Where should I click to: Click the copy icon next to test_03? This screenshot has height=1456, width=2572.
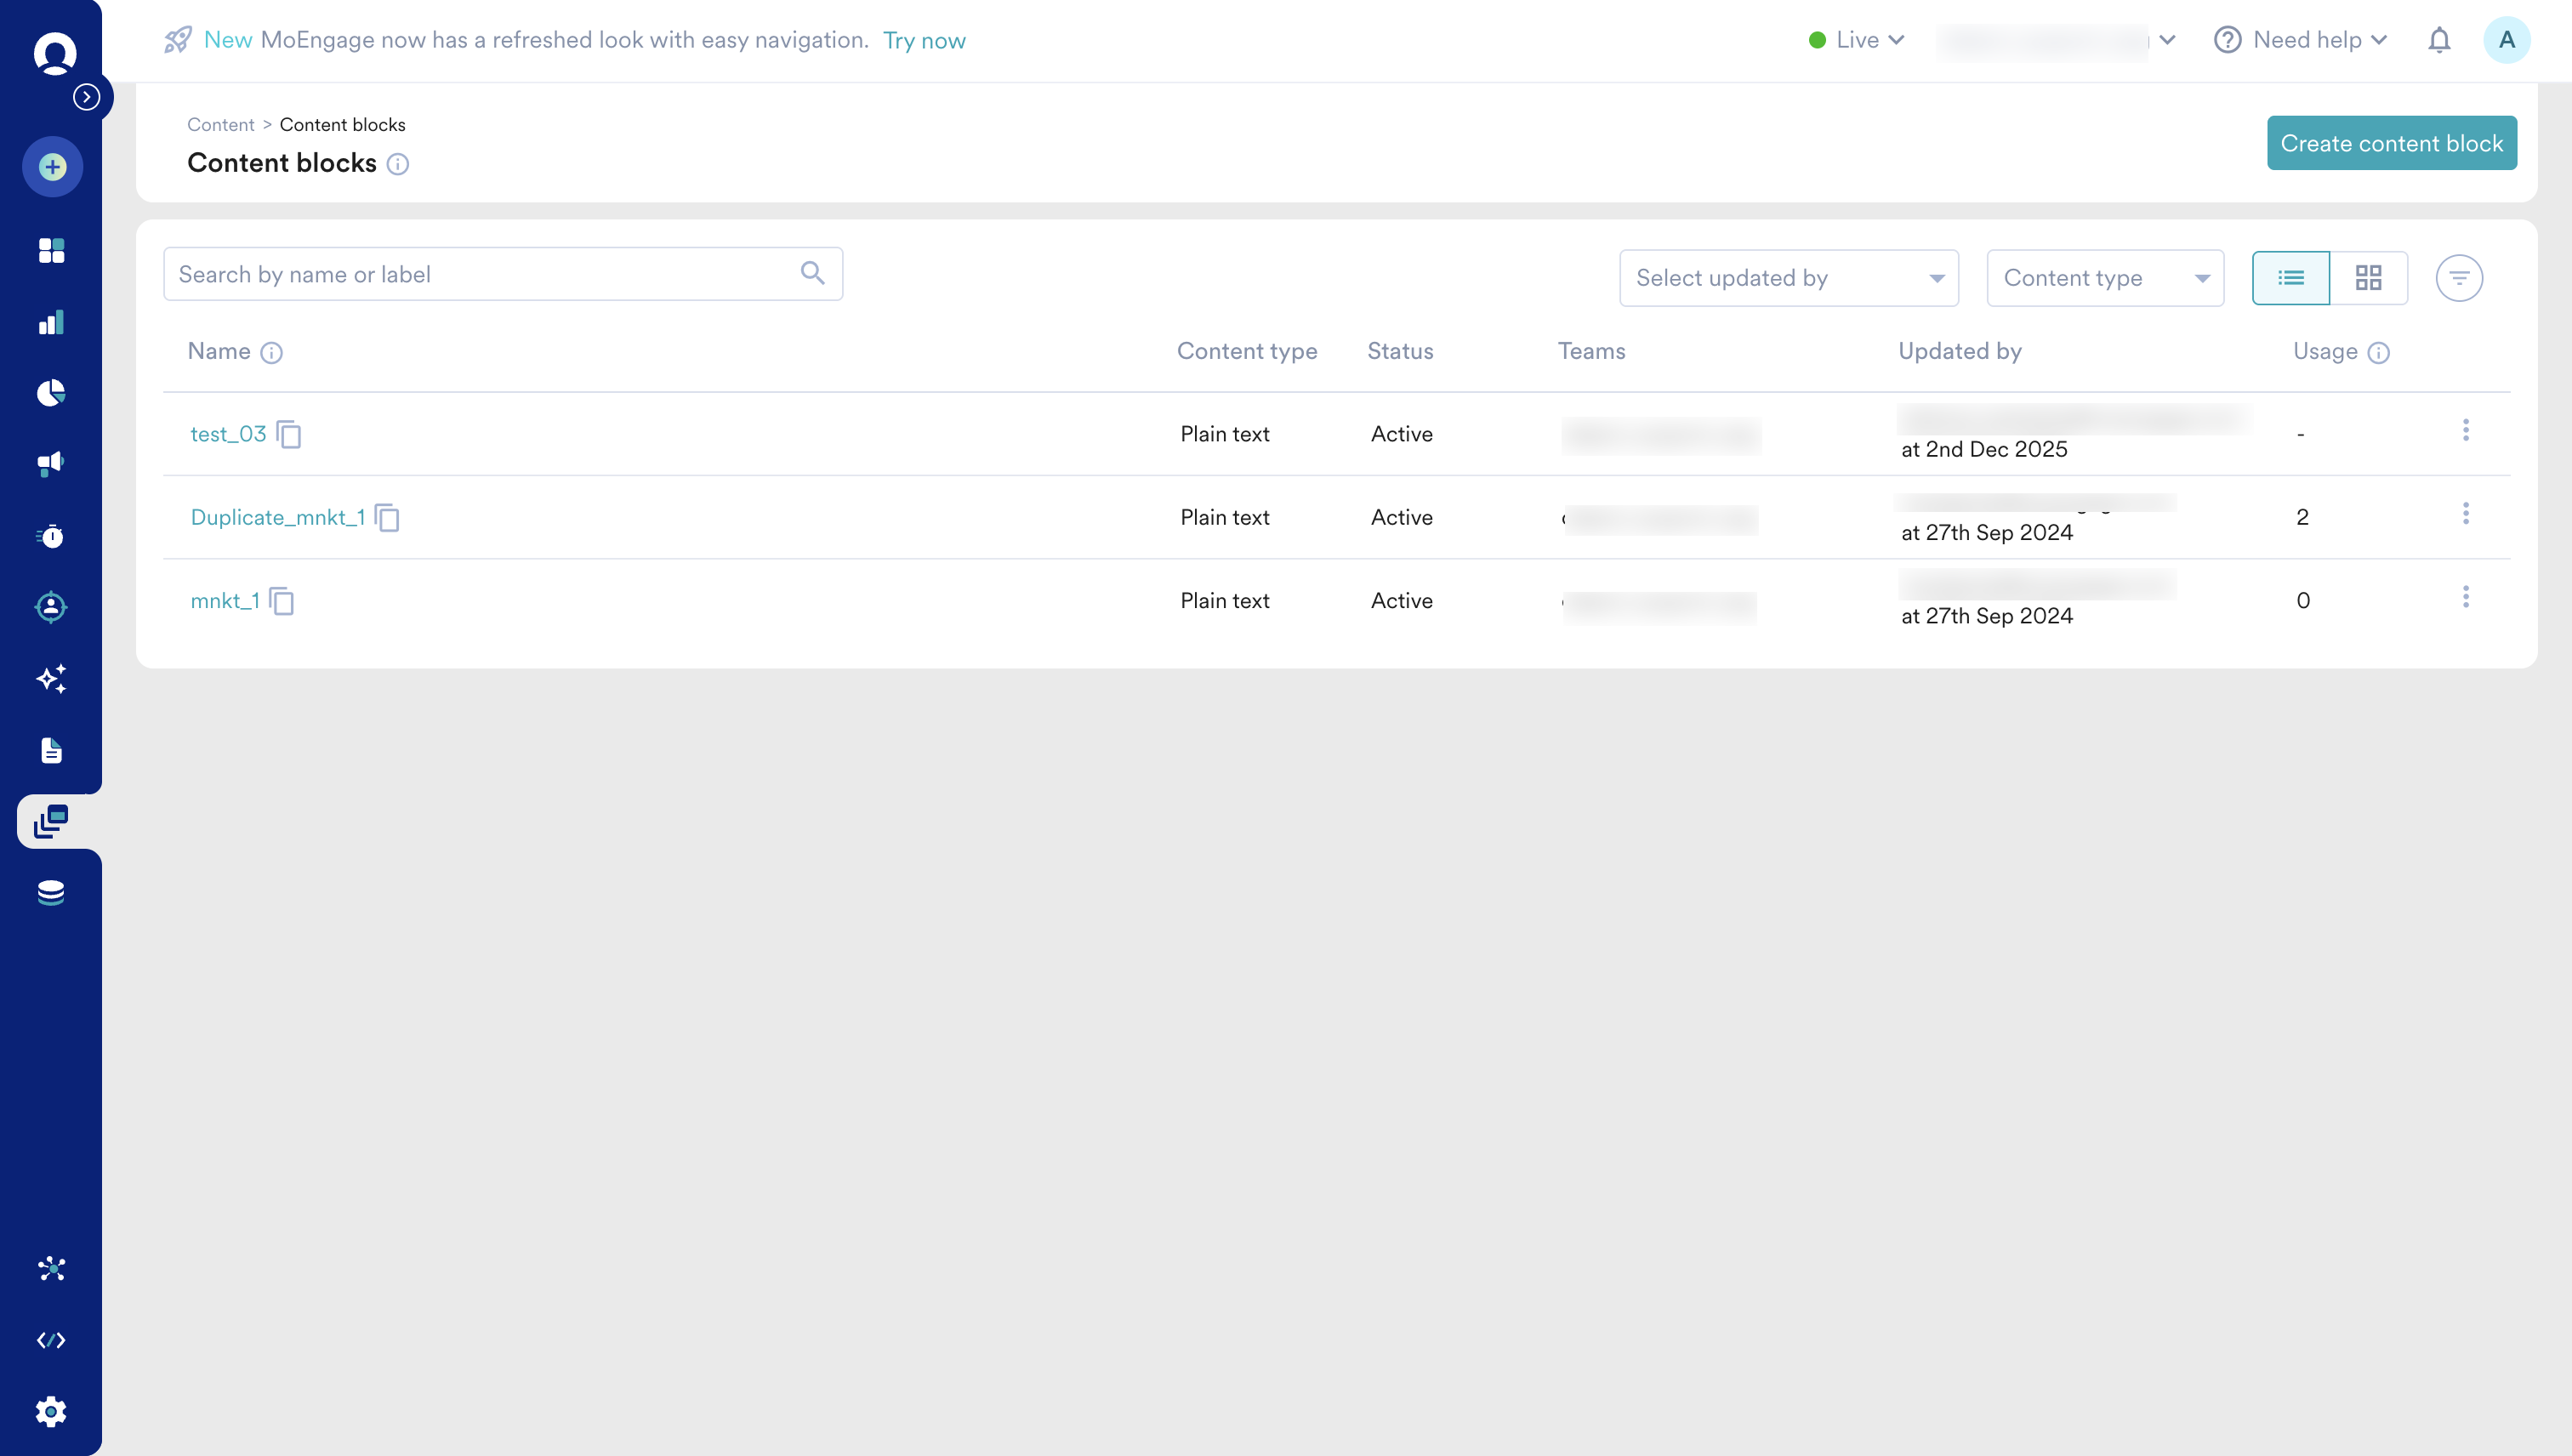click(x=289, y=434)
